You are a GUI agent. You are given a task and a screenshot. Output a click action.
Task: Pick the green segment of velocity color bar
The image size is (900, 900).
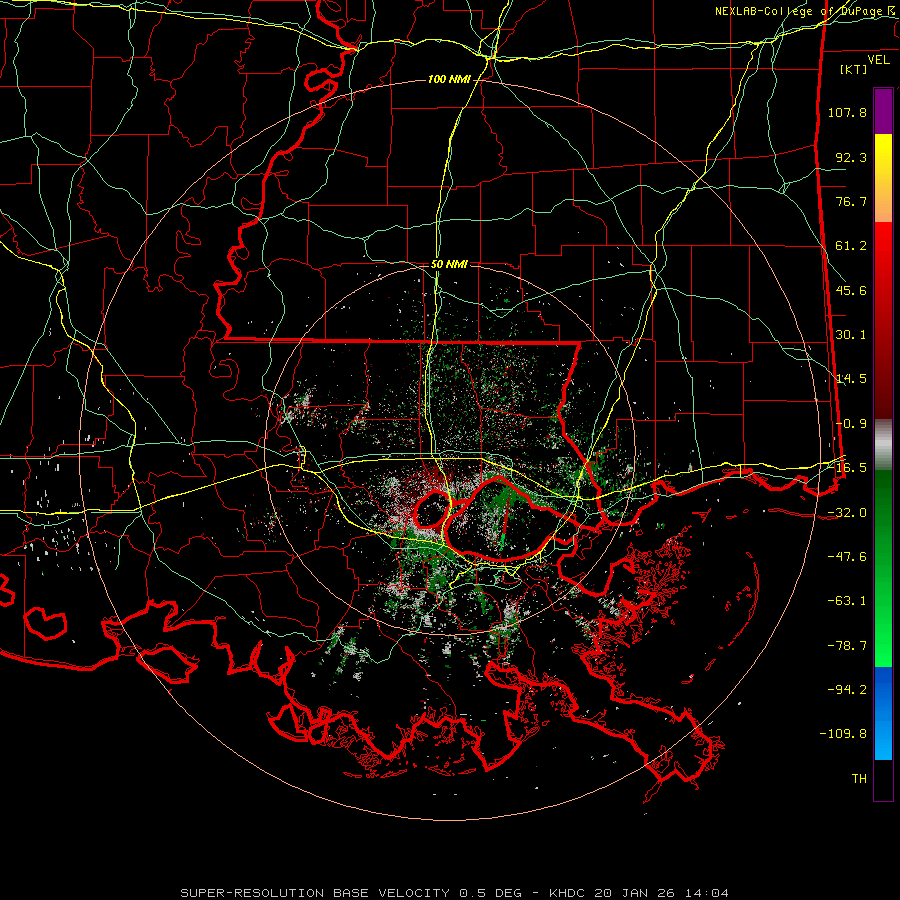click(x=883, y=568)
